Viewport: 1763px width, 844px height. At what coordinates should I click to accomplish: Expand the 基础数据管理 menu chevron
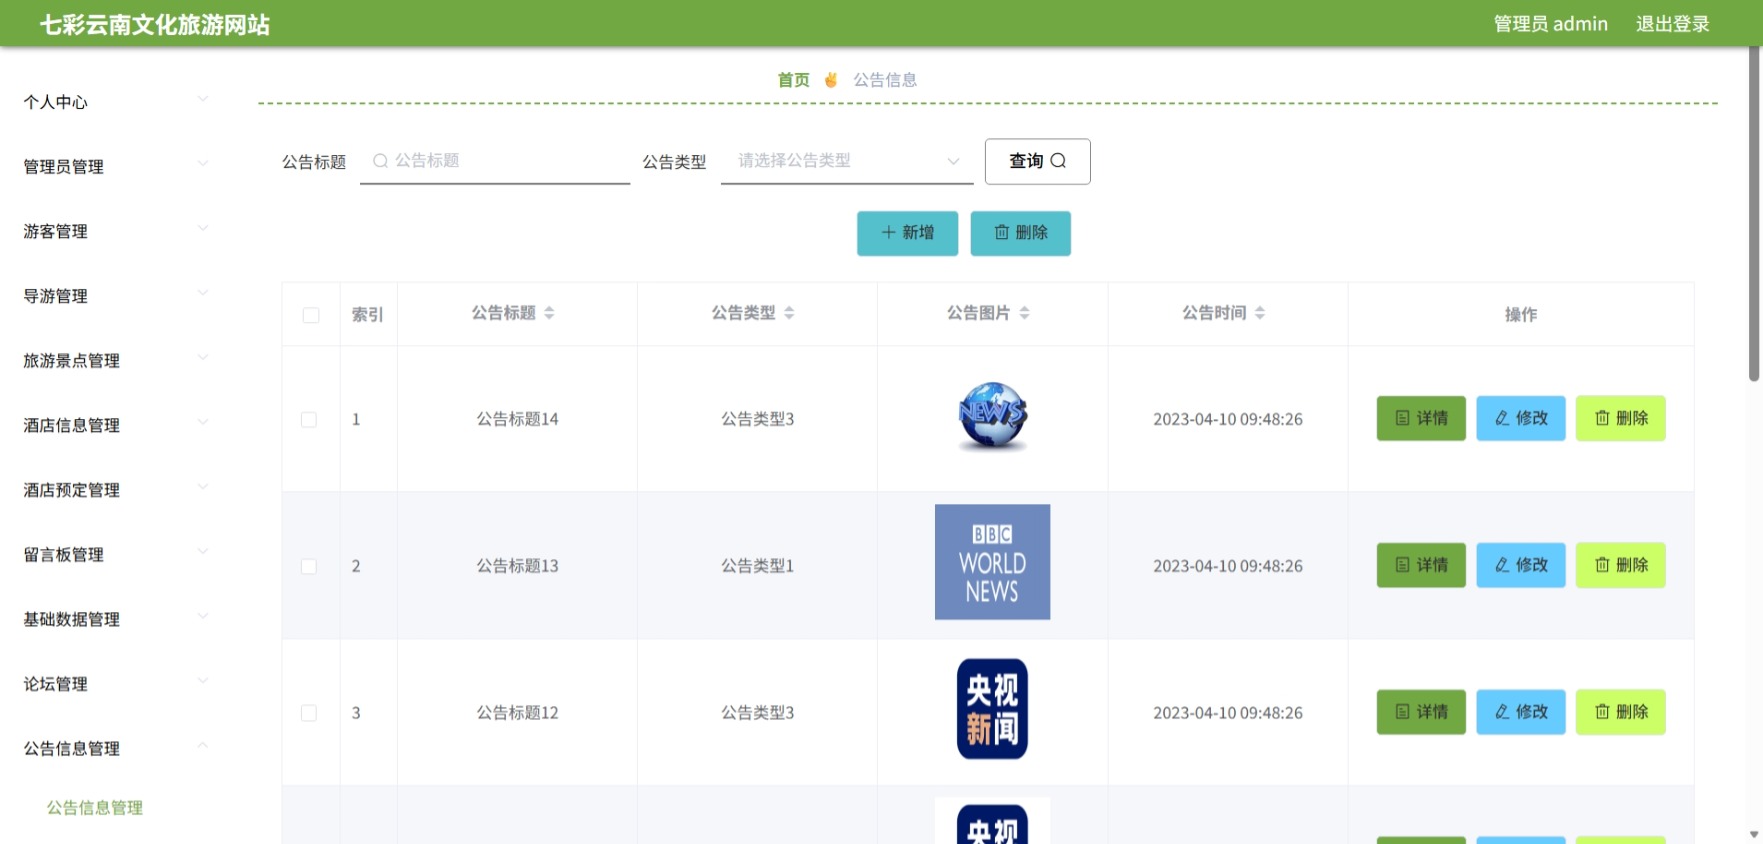pyautogui.click(x=203, y=616)
